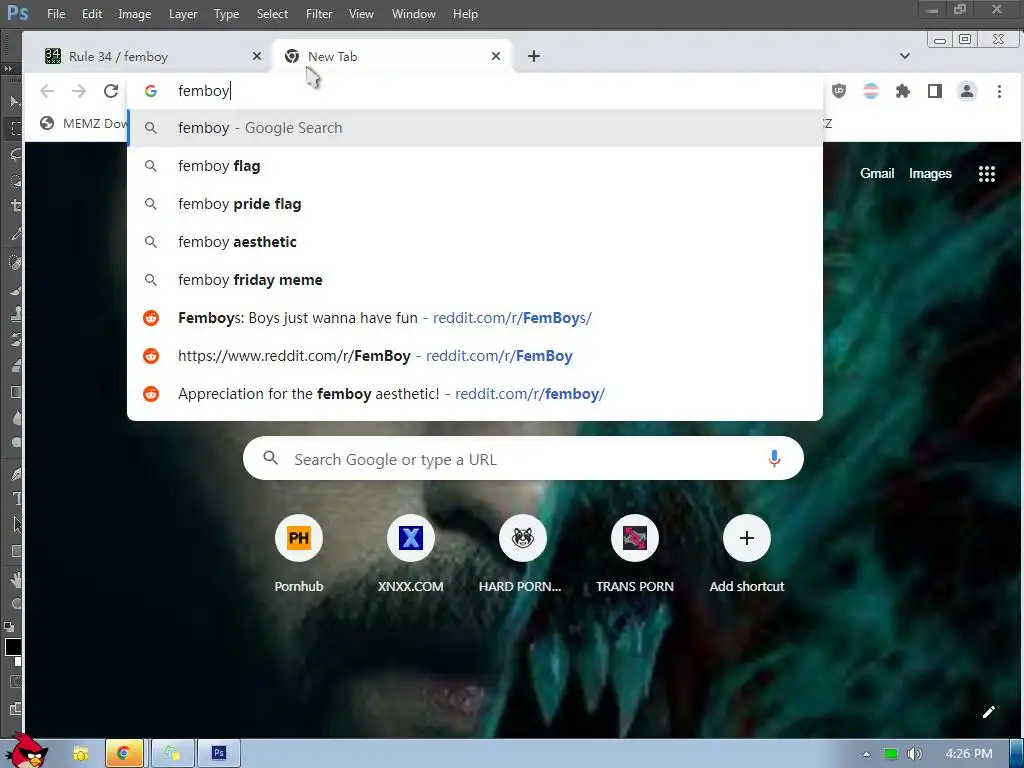
Task: Open Chrome from the taskbar
Action: (x=123, y=754)
